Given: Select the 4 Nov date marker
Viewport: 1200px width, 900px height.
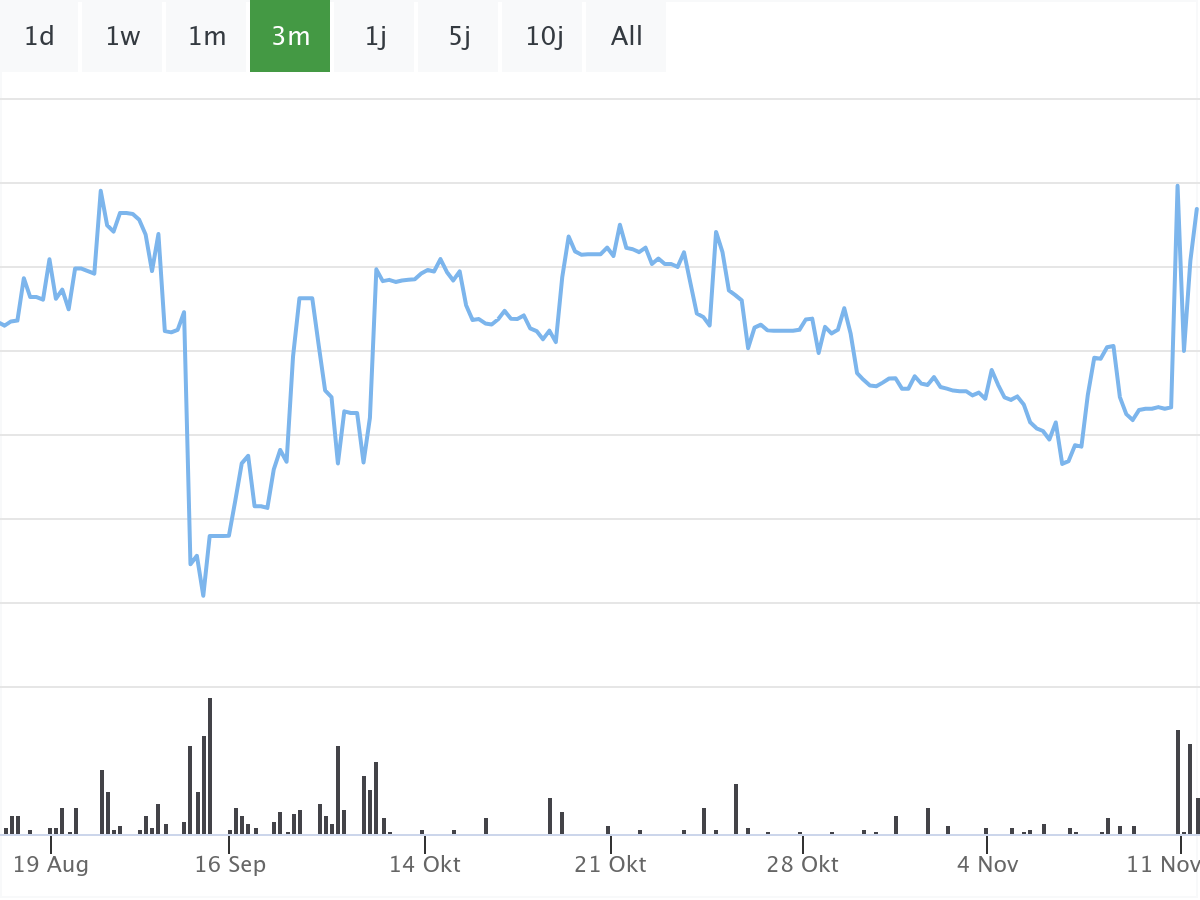Looking at the screenshot, I should click(987, 864).
